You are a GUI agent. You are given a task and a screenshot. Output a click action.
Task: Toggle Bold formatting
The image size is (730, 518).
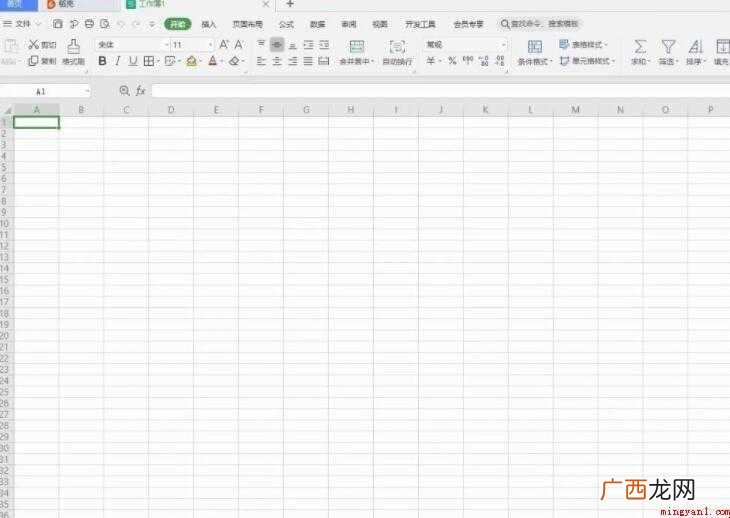tap(102, 61)
